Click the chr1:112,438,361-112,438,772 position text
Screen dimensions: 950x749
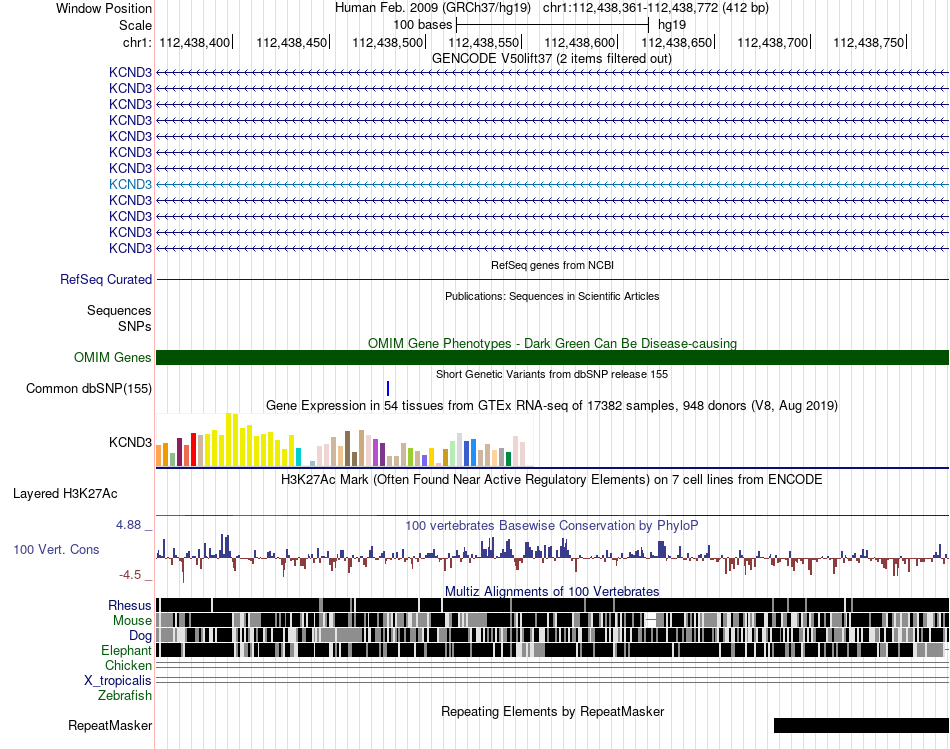(656, 8)
